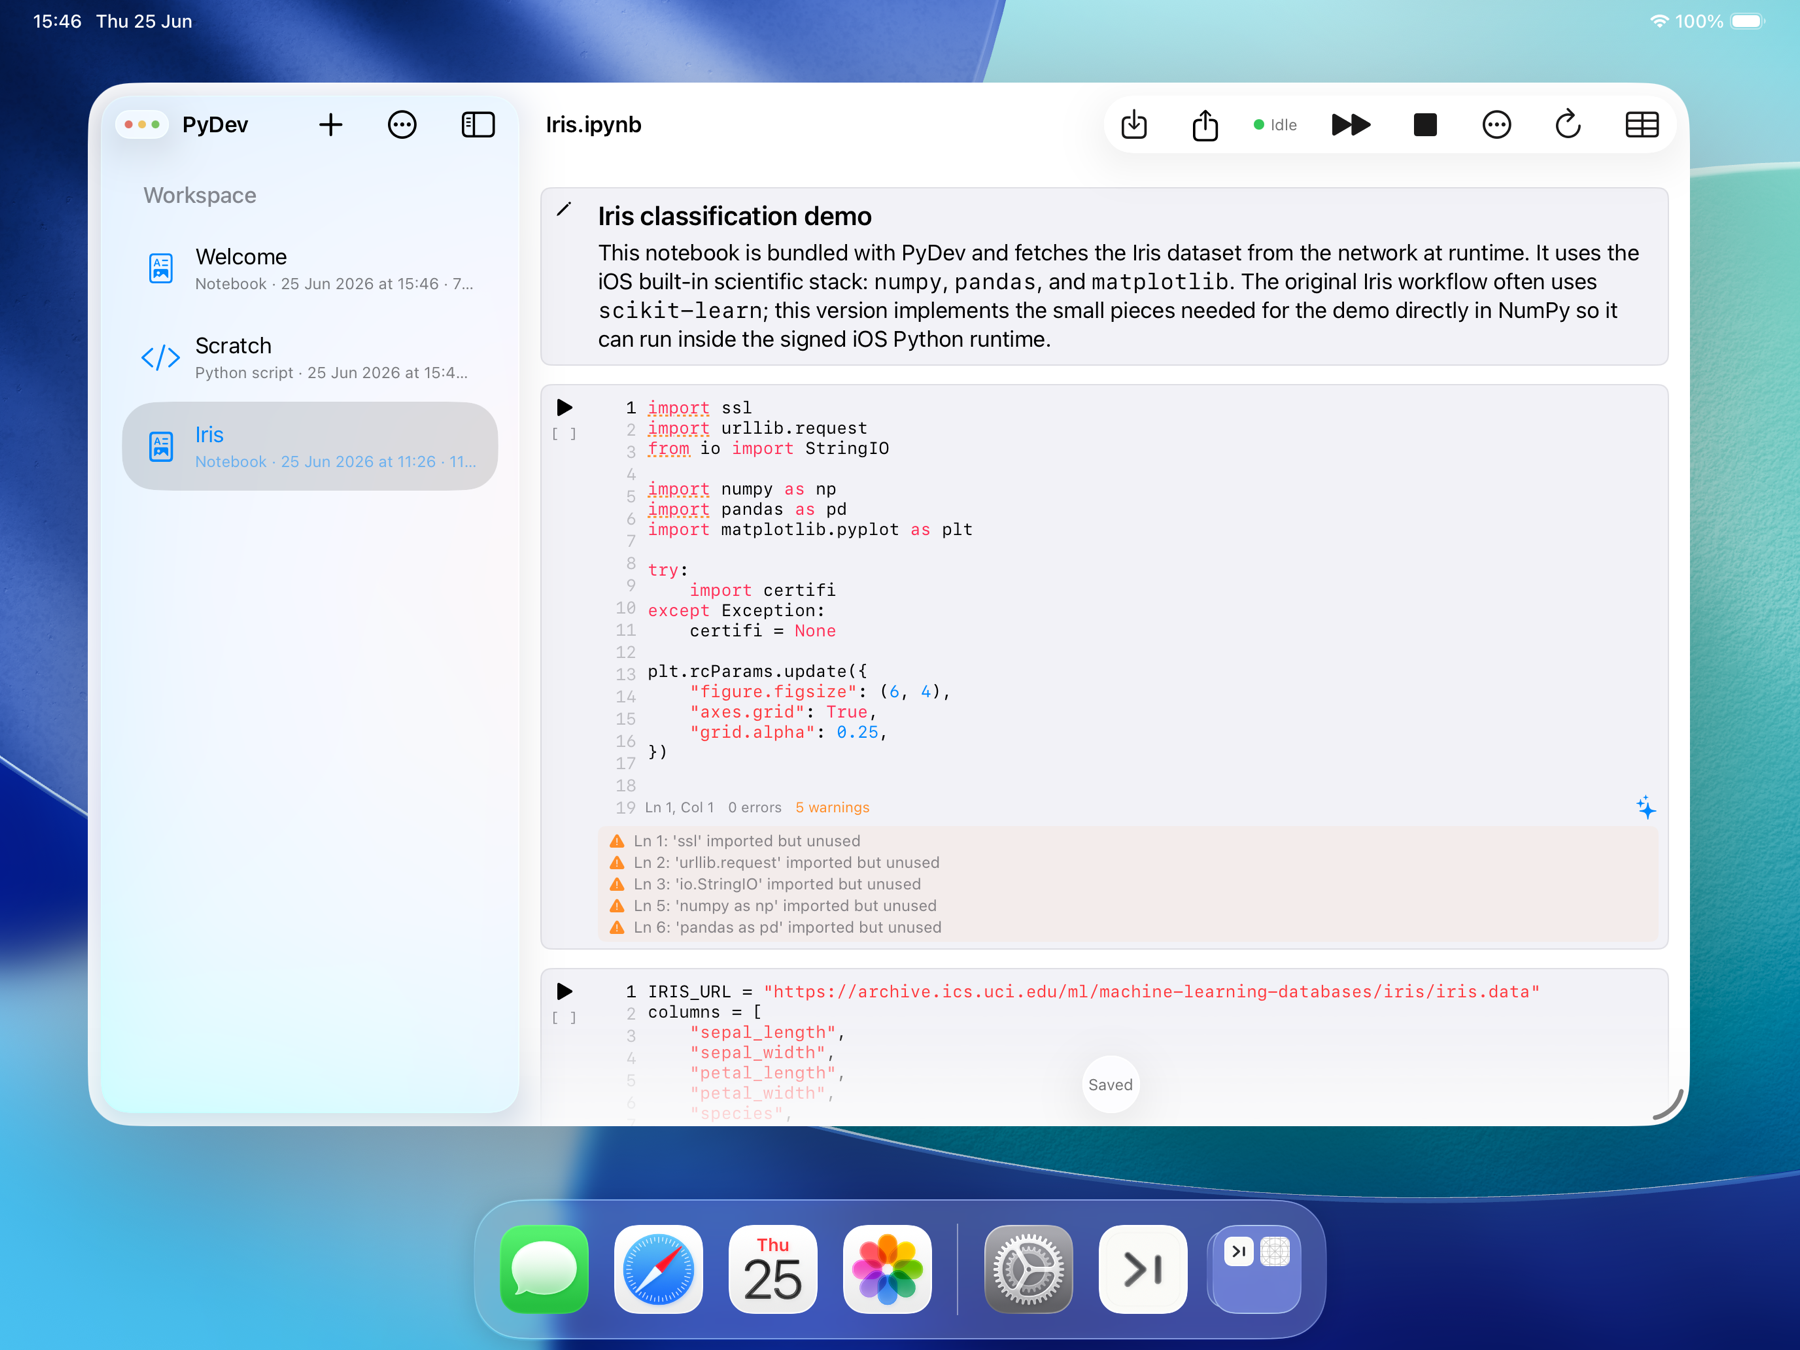Click the '5 warnings' status label

coord(832,808)
